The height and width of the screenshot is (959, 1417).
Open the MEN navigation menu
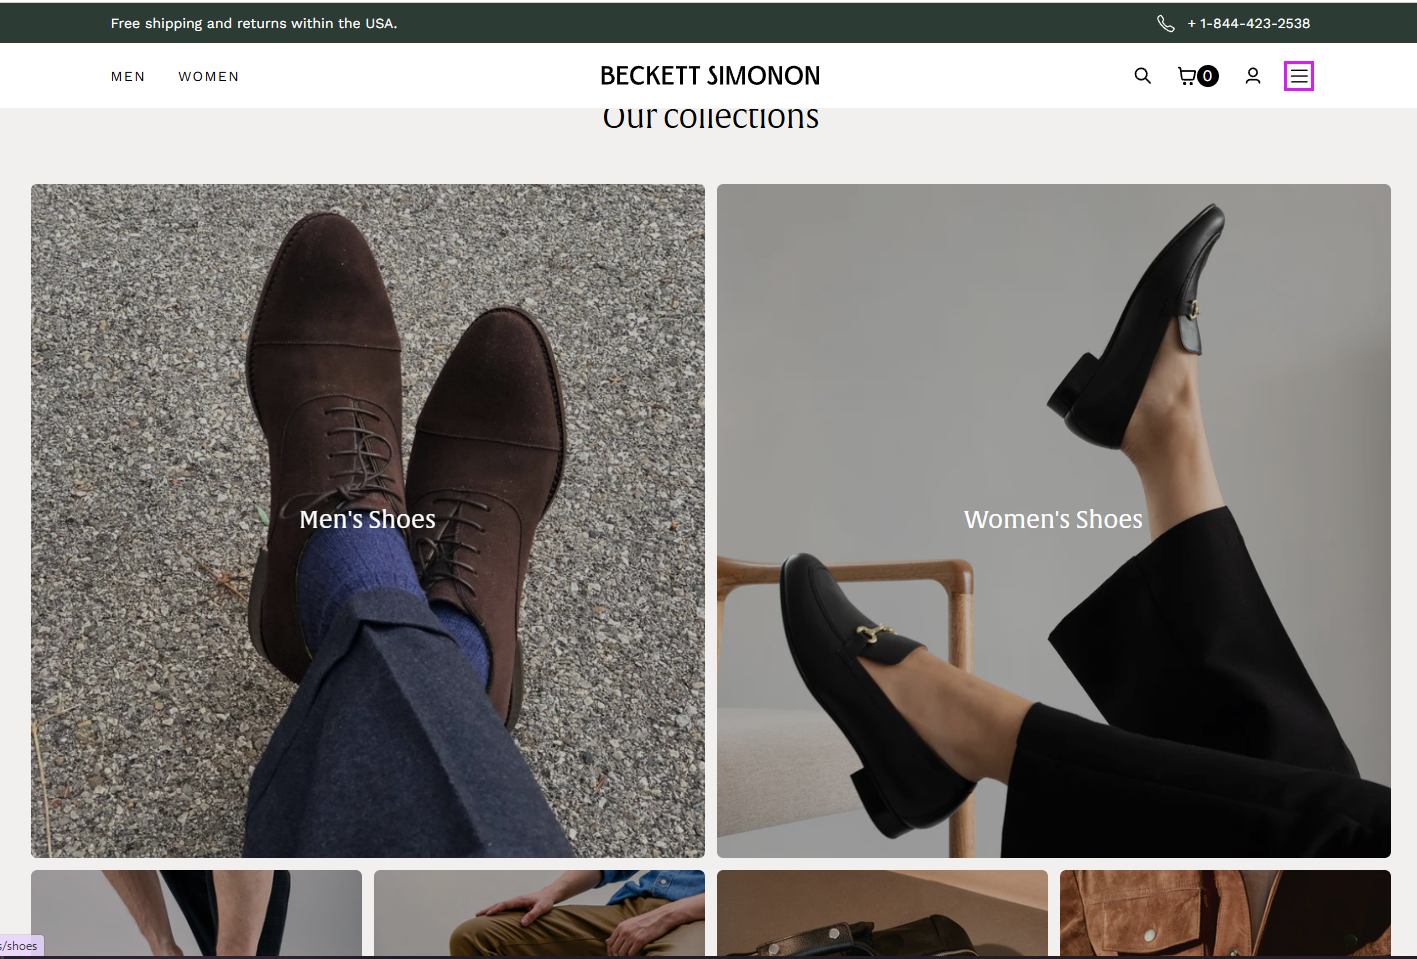[128, 77]
